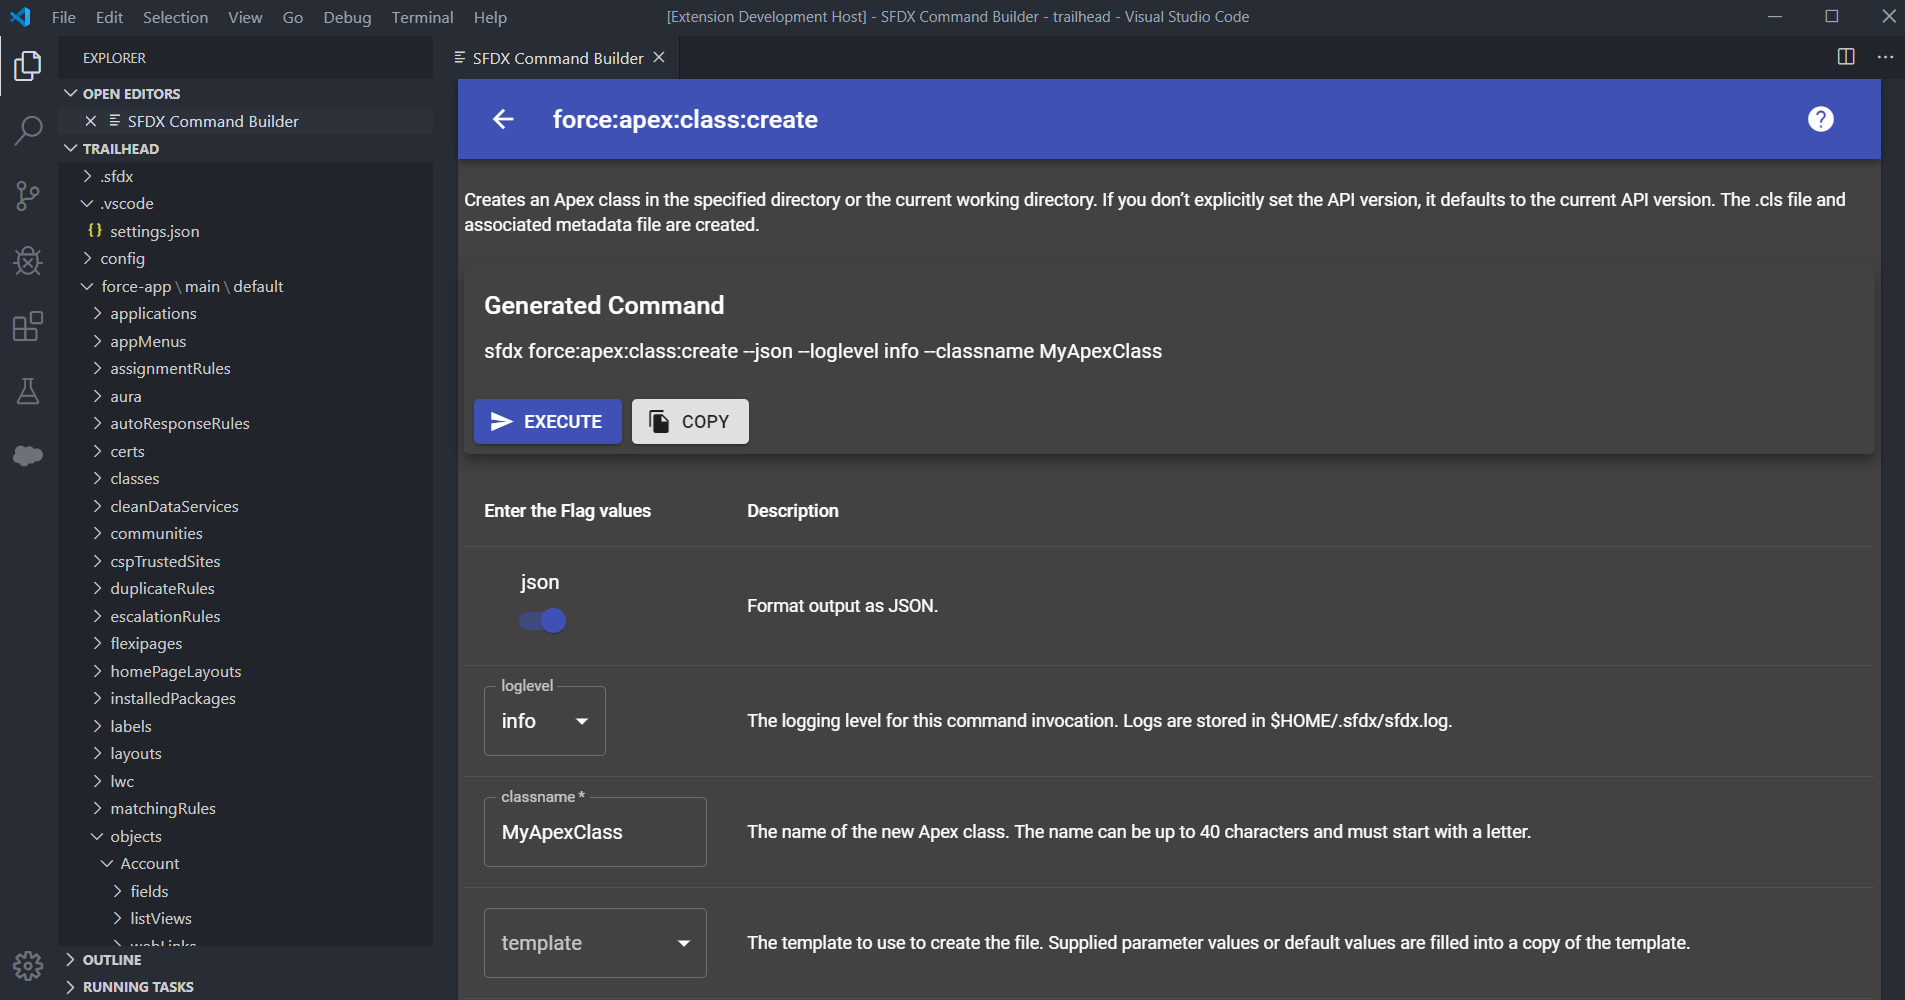1905x1000 pixels.
Task: Expand the config folder
Action: click(x=245, y=258)
